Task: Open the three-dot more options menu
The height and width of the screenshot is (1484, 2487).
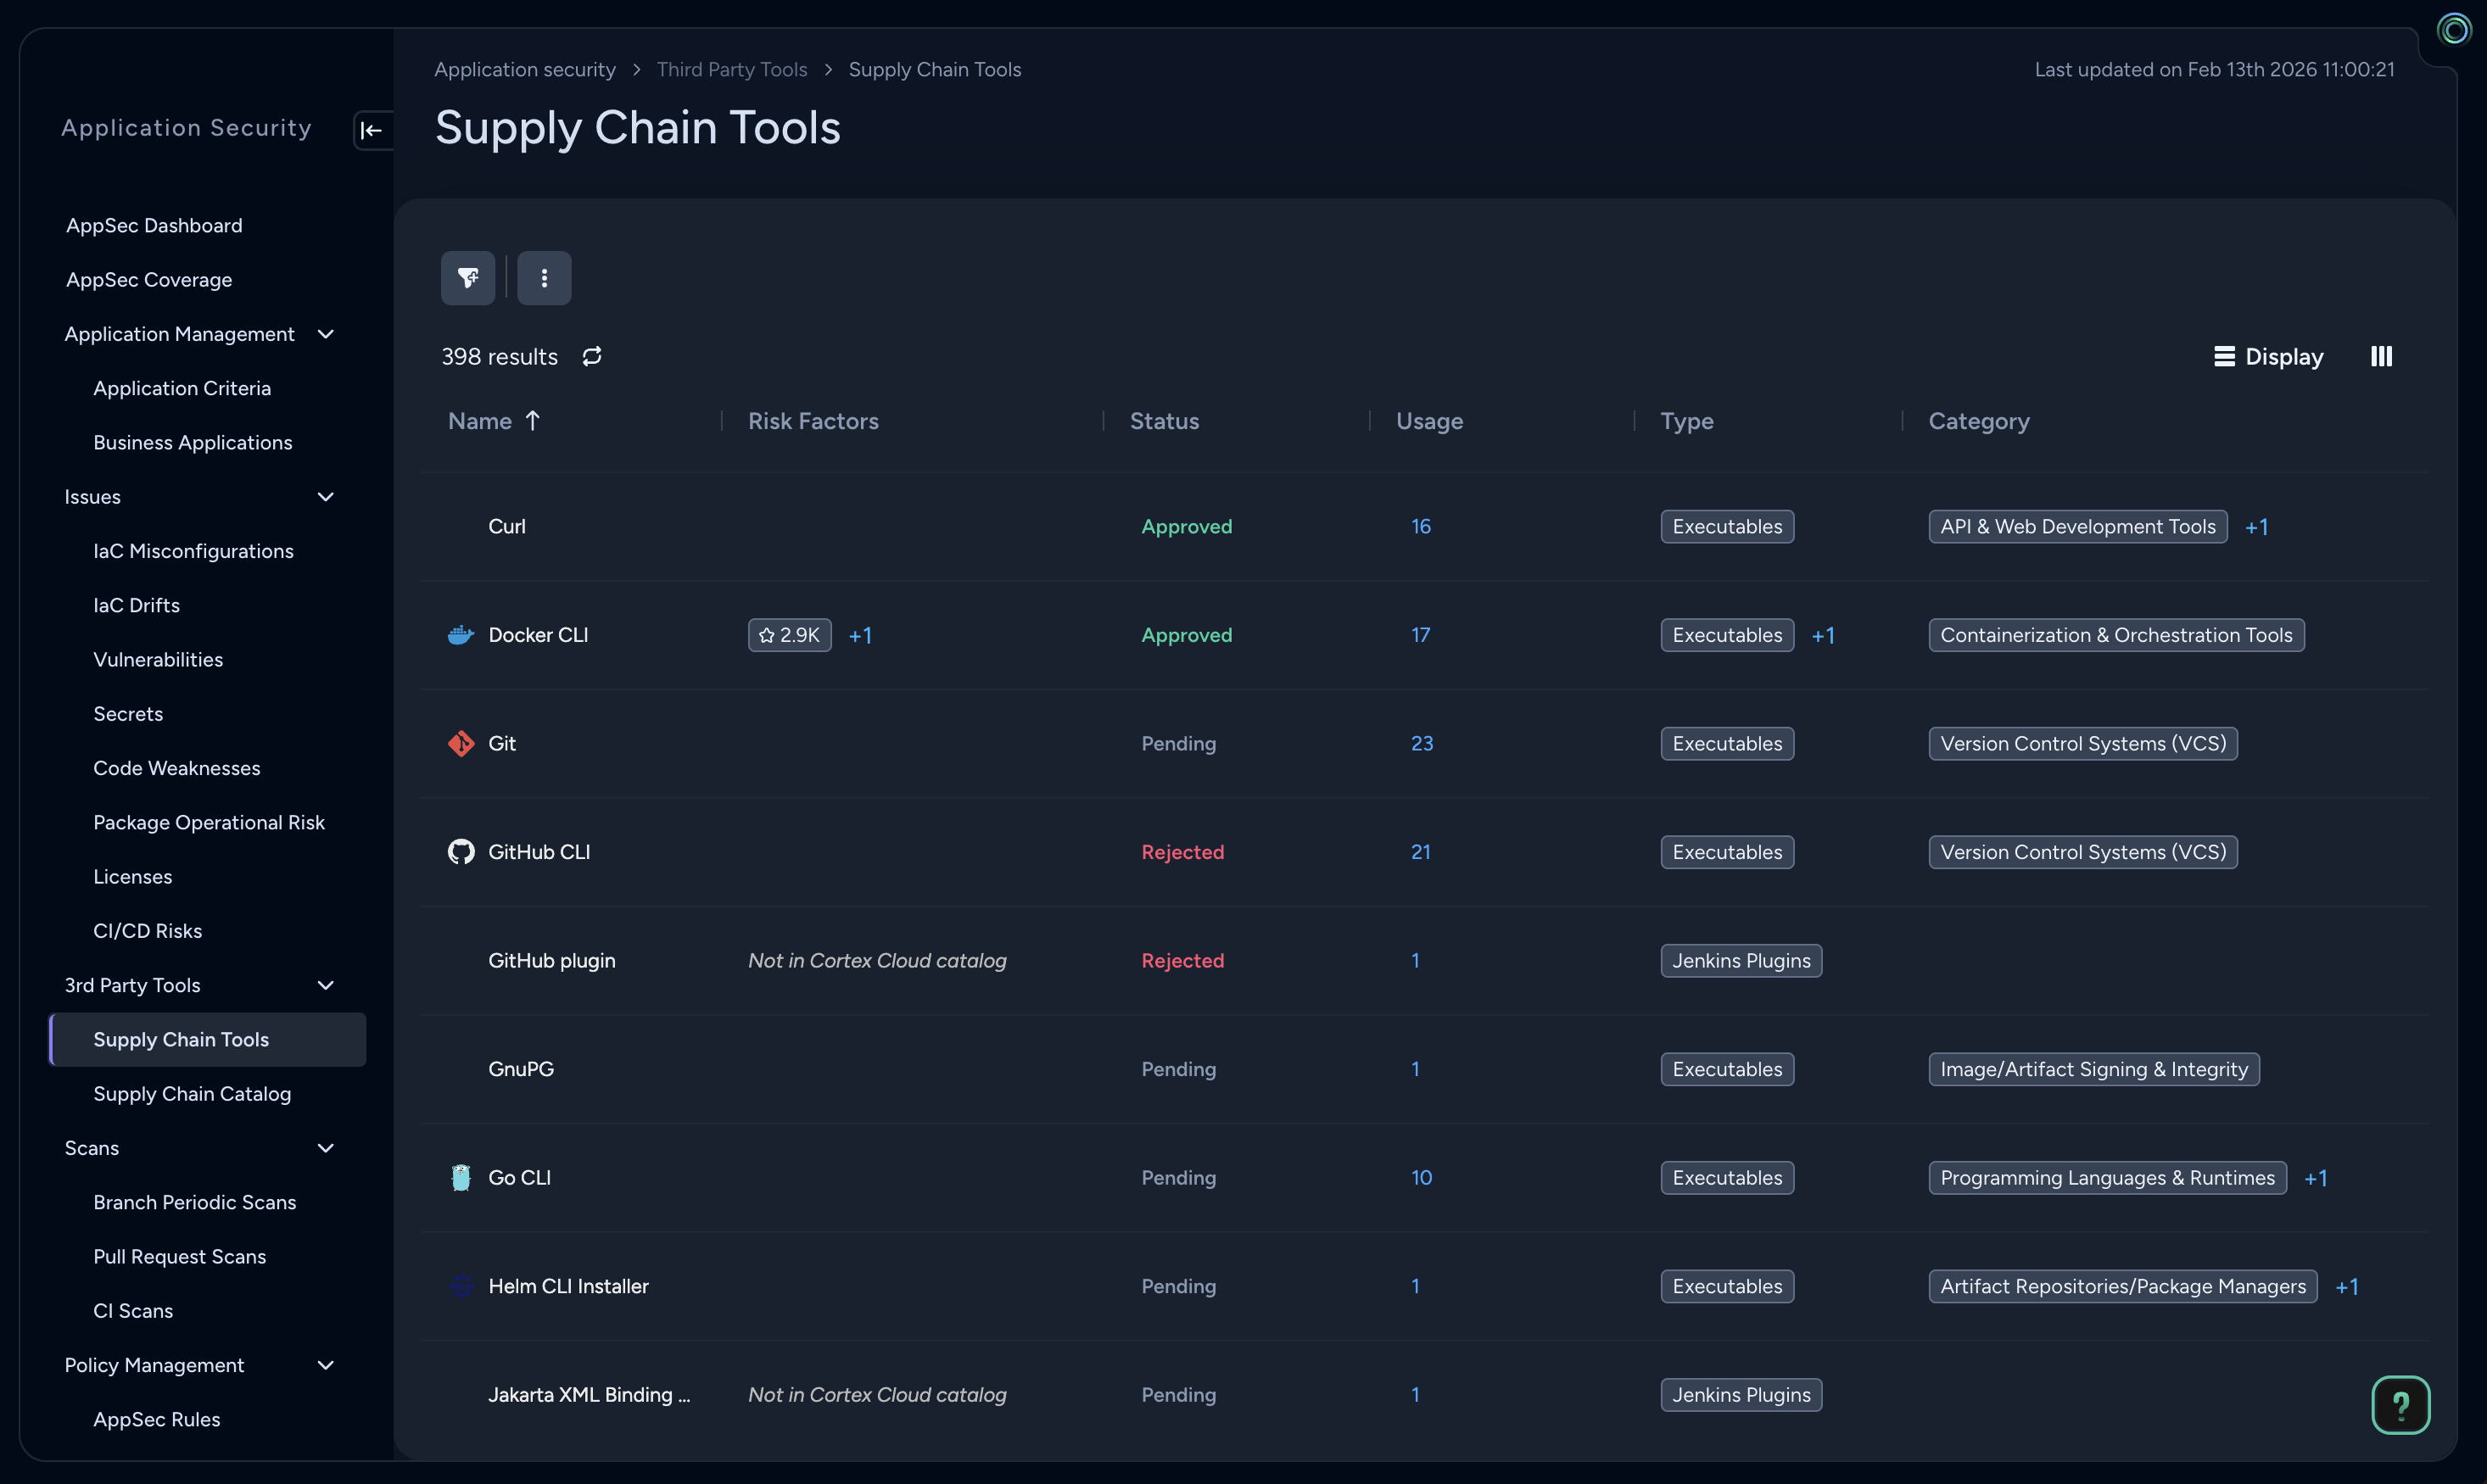Action: click(x=544, y=278)
